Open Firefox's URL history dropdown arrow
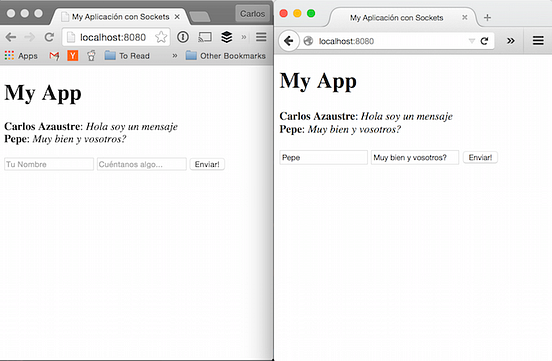Screen dimensions: 552x361 472,41
